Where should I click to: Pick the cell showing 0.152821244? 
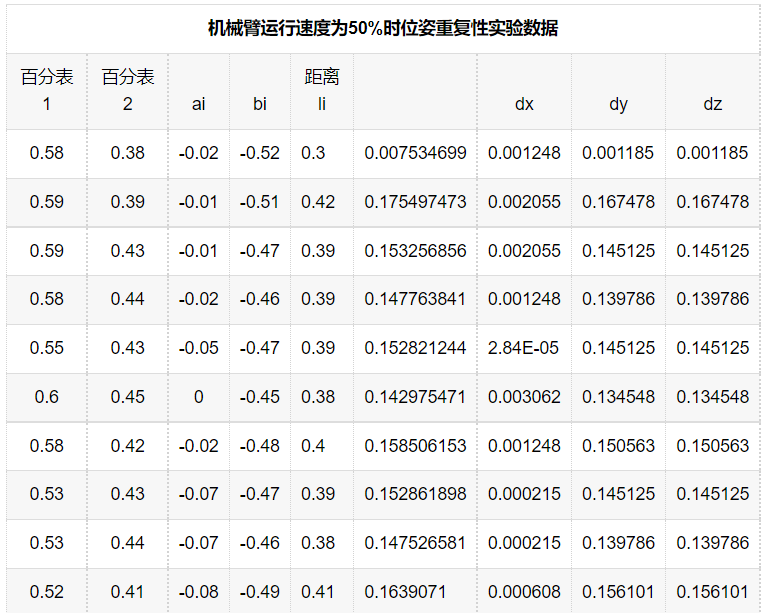[x=415, y=348]
